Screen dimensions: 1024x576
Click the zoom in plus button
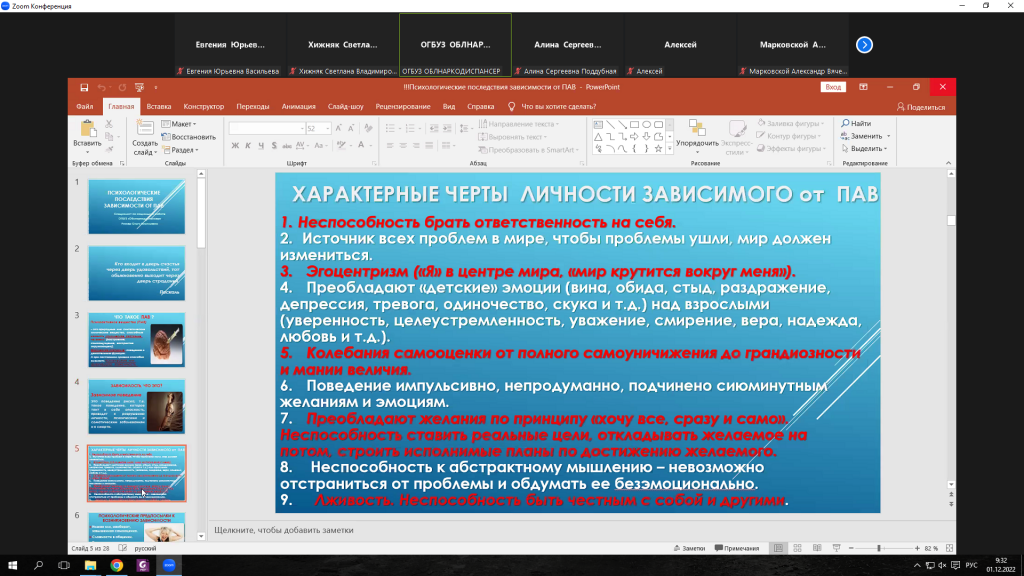(917, 549)
